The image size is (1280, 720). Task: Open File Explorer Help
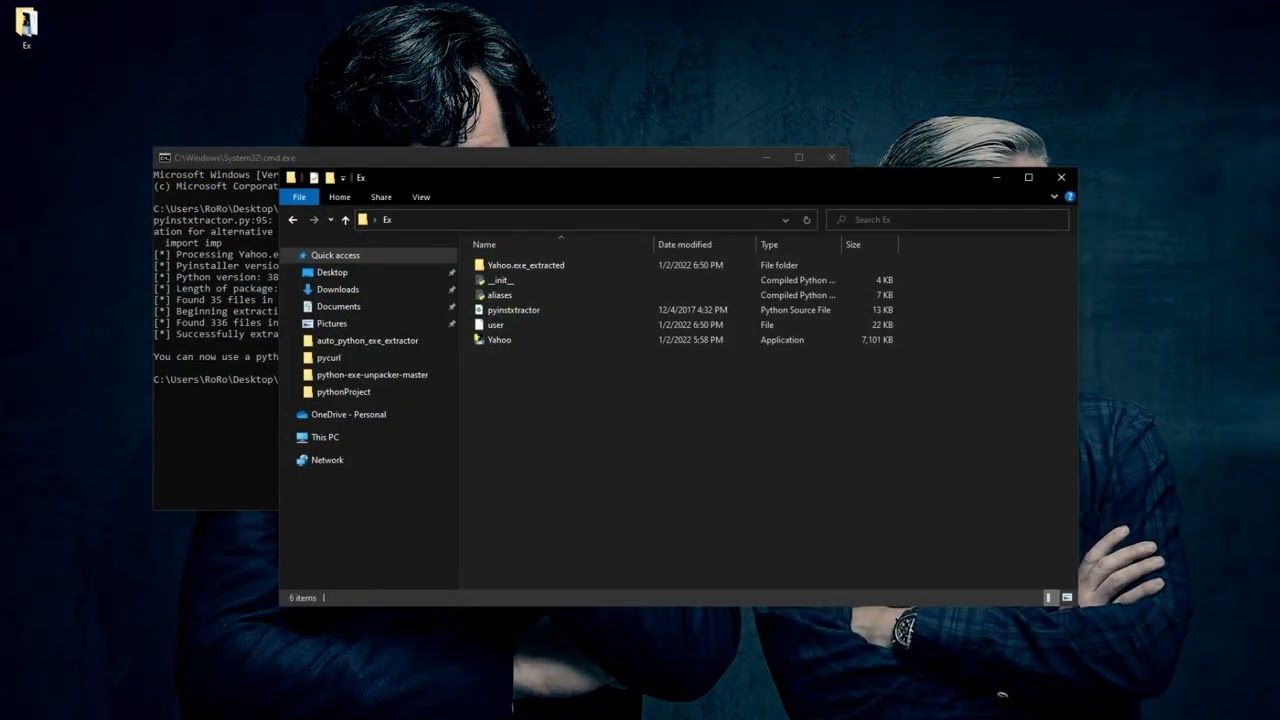1070,197
